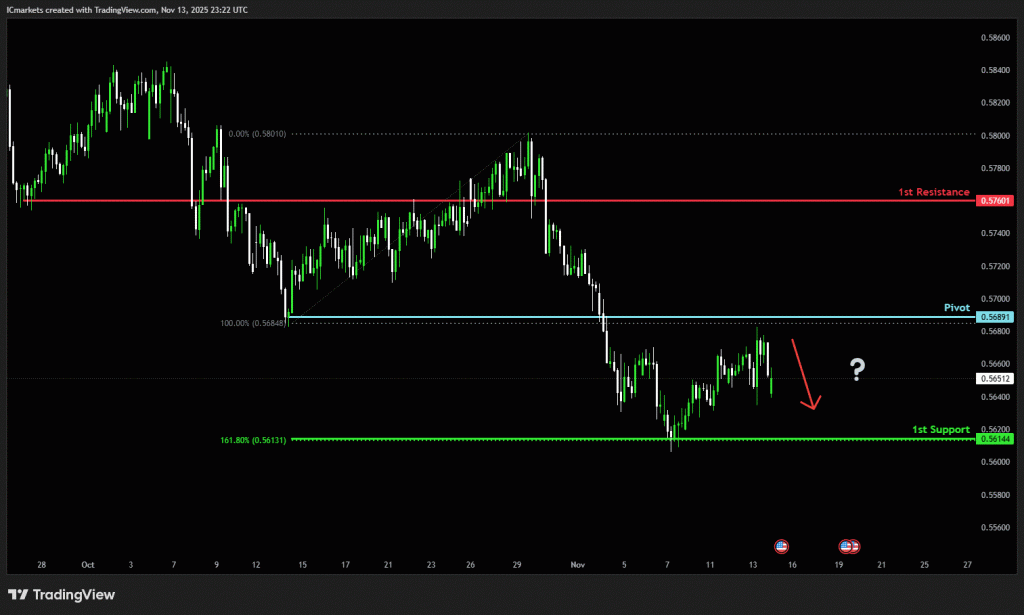Click the 0.55600 price axis label

pyautogui.click(x=996, y=527)
